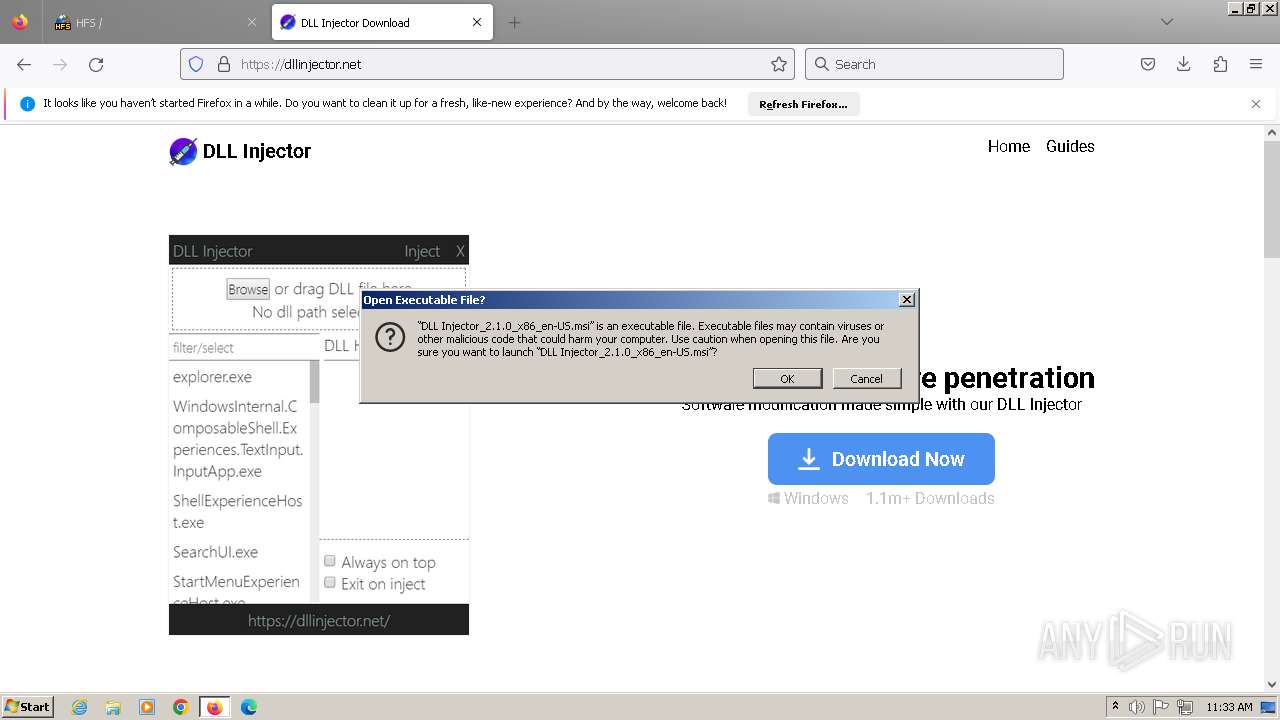Select explorer.exe in the process list
Viewport: 1280px width, 720px height.
tap(212, 377)
